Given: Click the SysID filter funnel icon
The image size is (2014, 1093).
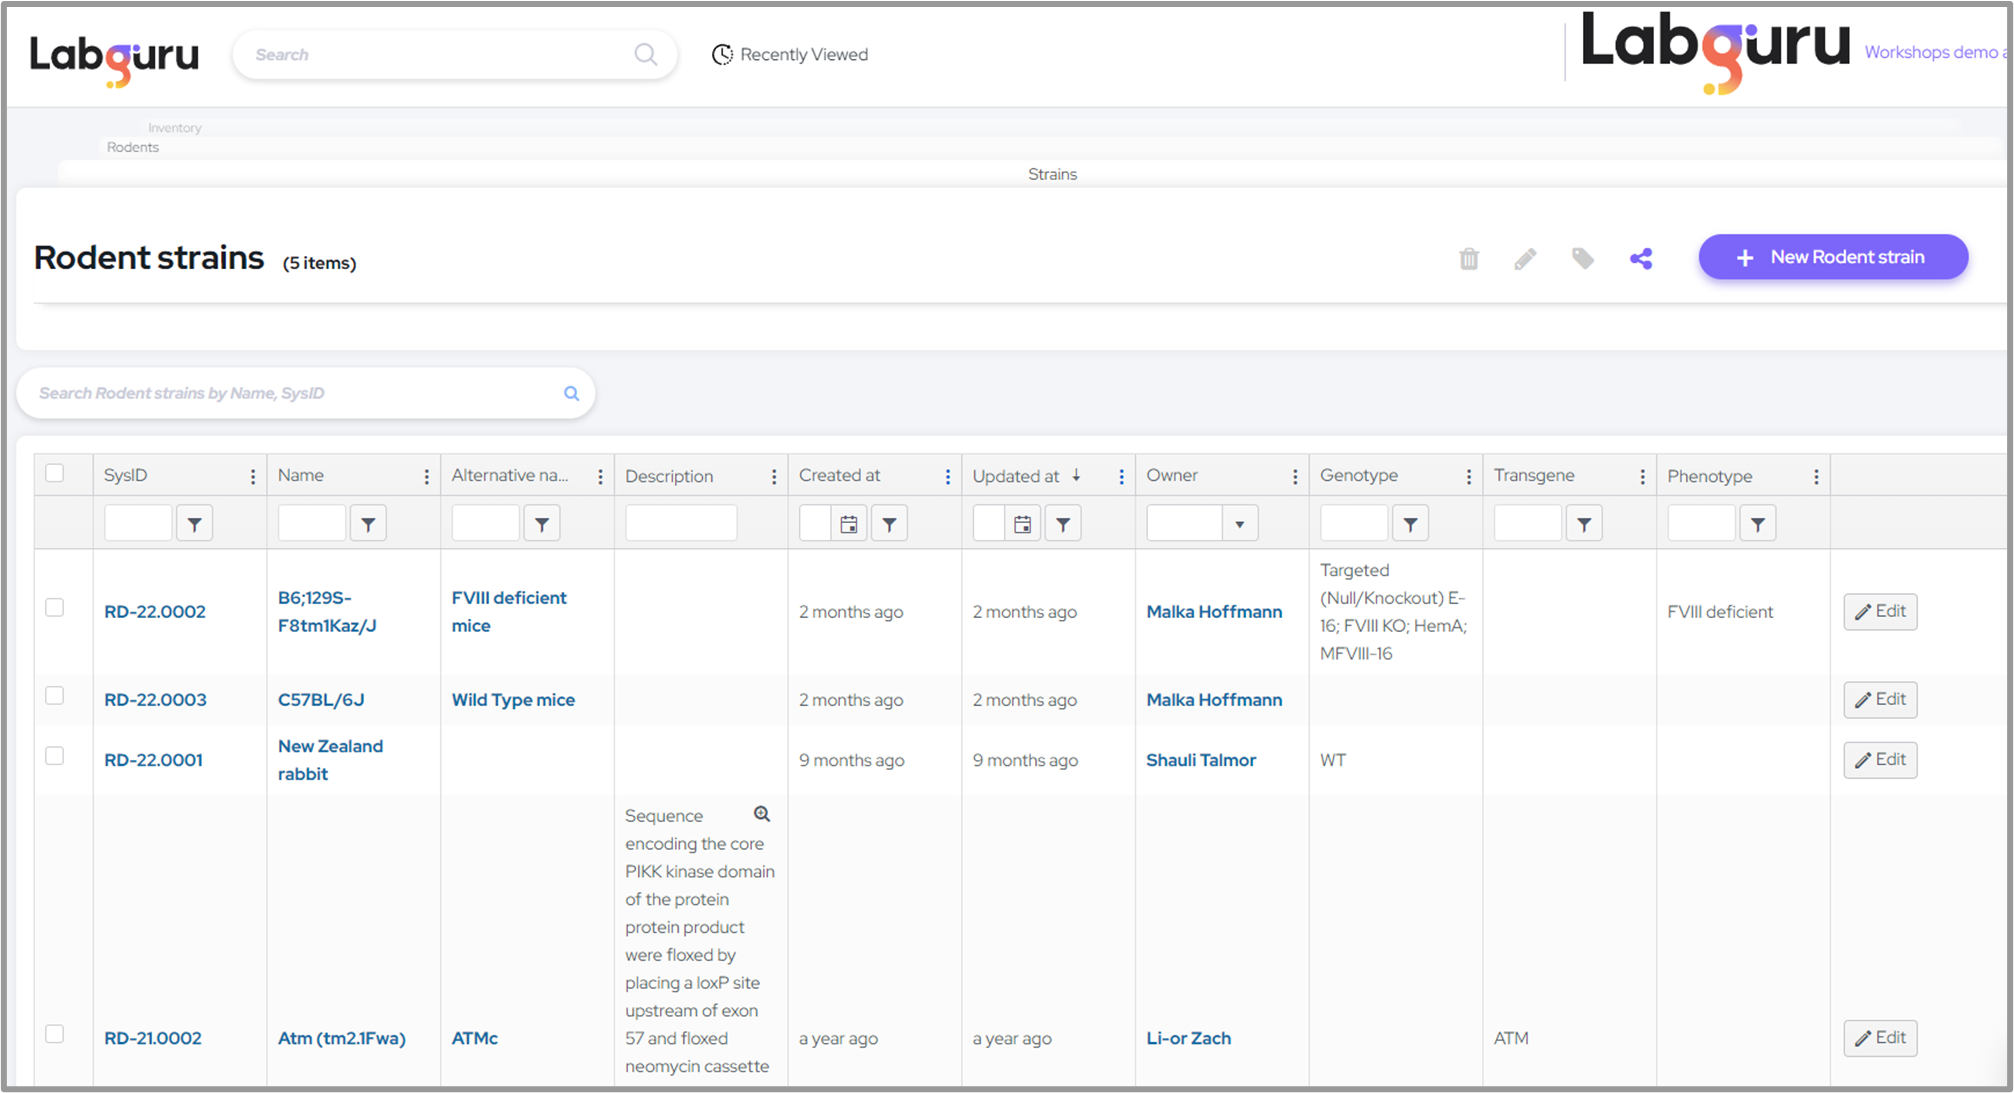Looking at the screenshot, I should (x=195, y=524).
